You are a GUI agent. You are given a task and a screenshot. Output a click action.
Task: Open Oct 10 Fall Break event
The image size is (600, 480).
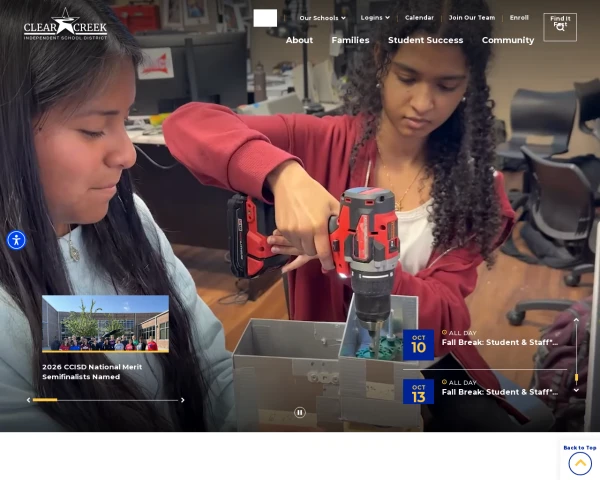pos(500,342)
